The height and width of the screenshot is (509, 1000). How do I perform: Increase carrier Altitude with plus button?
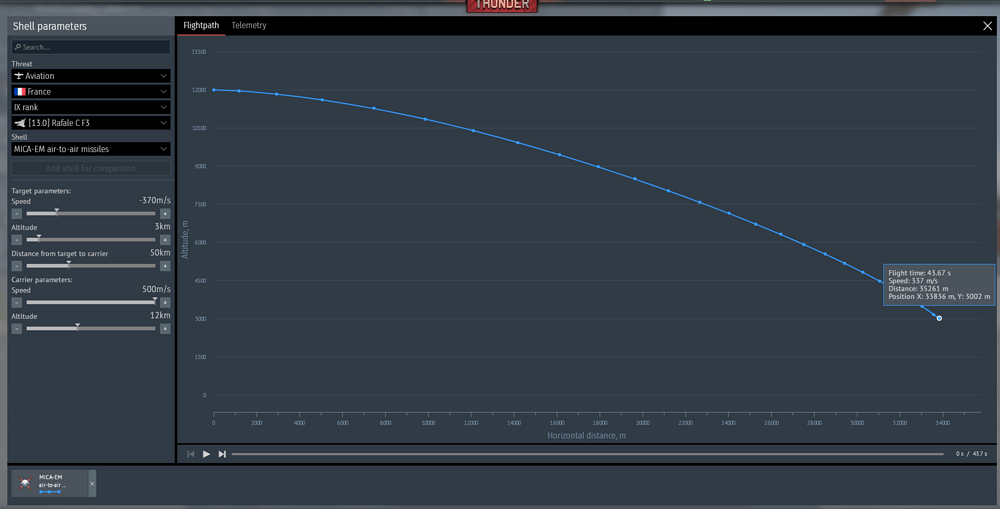click(165, 328)
